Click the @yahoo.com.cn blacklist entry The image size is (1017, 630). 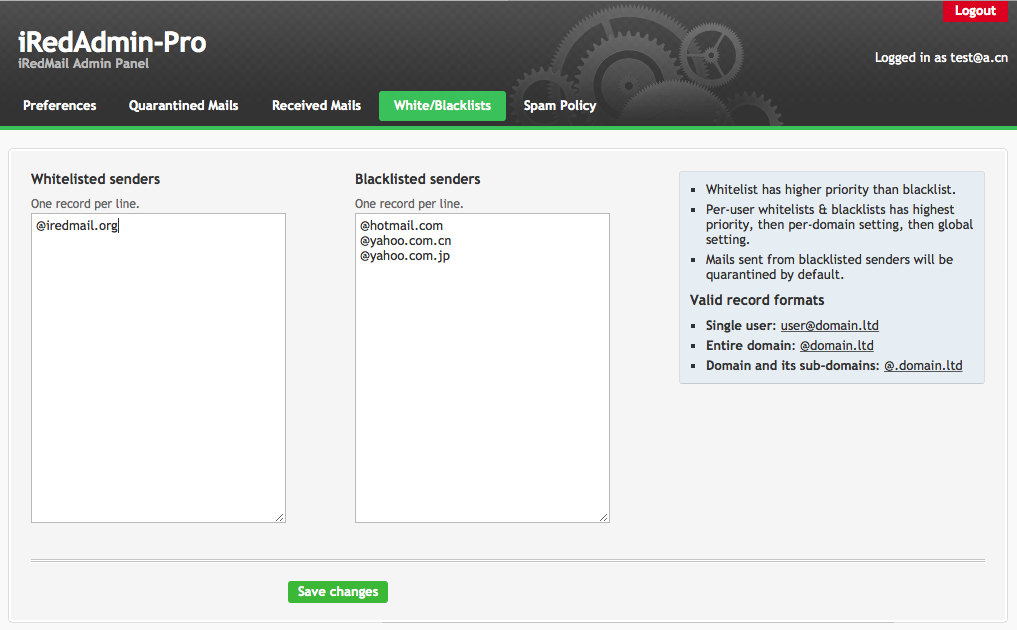coord(405,241)
